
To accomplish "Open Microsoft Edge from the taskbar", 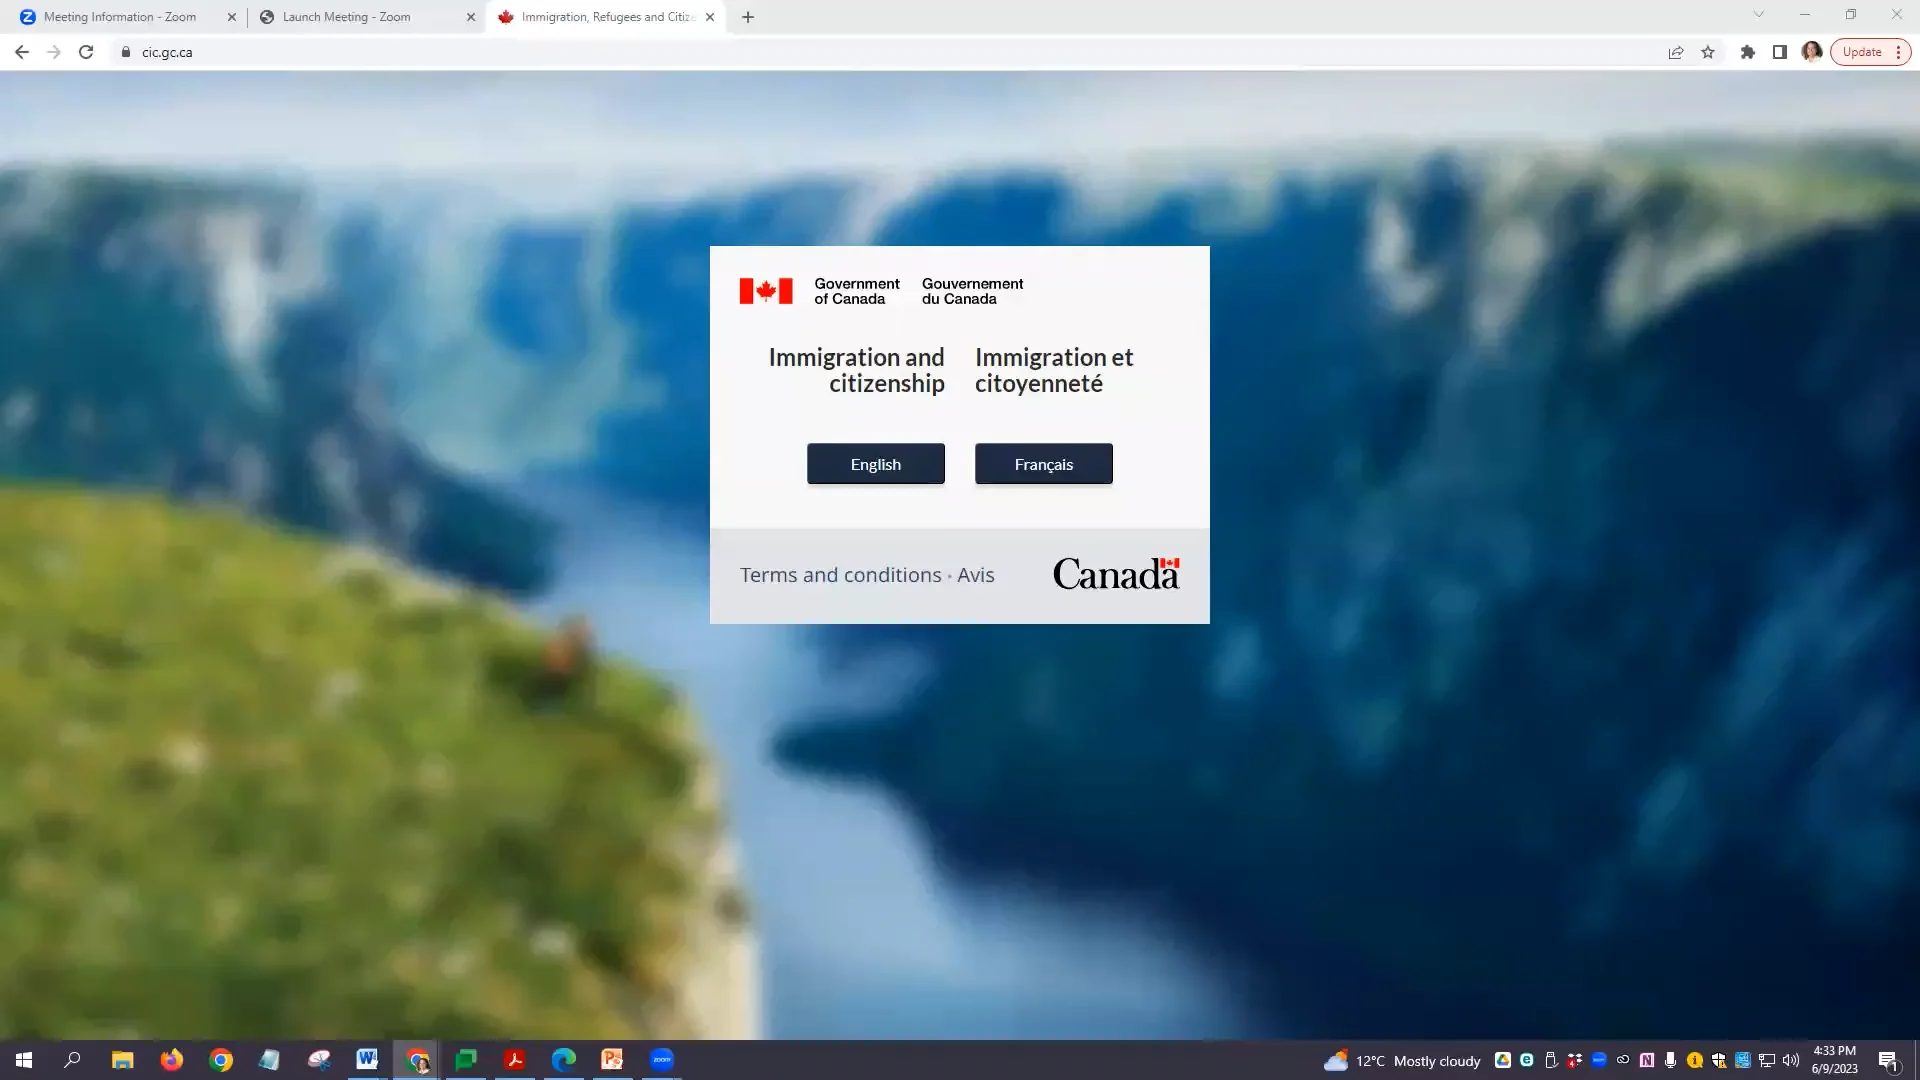I will [564, 1060].
